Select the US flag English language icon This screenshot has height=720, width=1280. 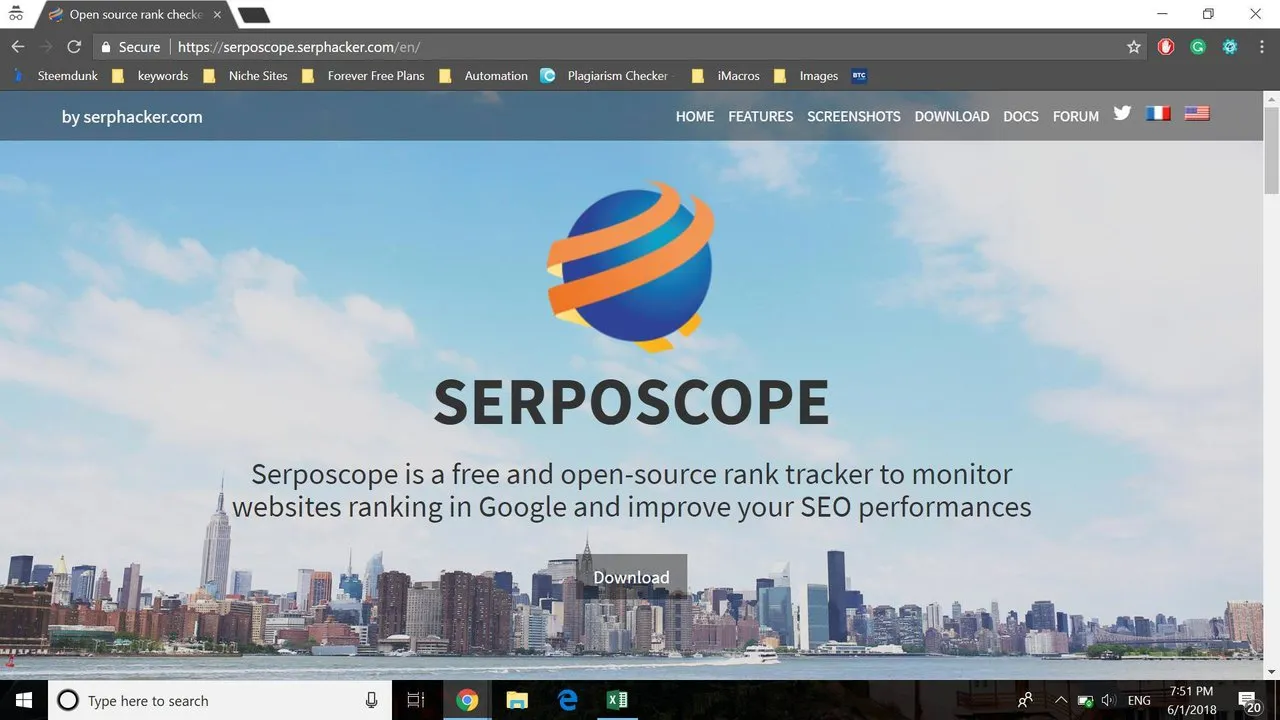click(1197, 114)
